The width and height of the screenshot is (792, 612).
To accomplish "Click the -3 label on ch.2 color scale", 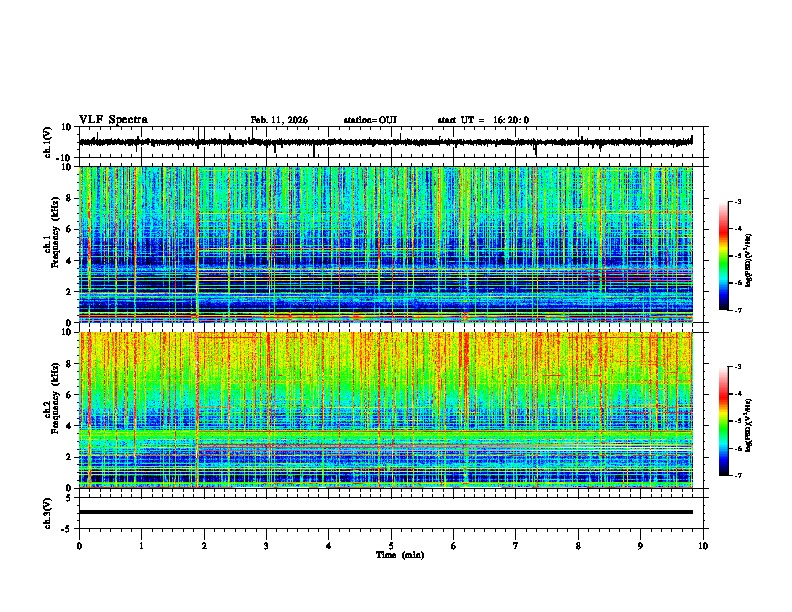I will pos(736,367).
